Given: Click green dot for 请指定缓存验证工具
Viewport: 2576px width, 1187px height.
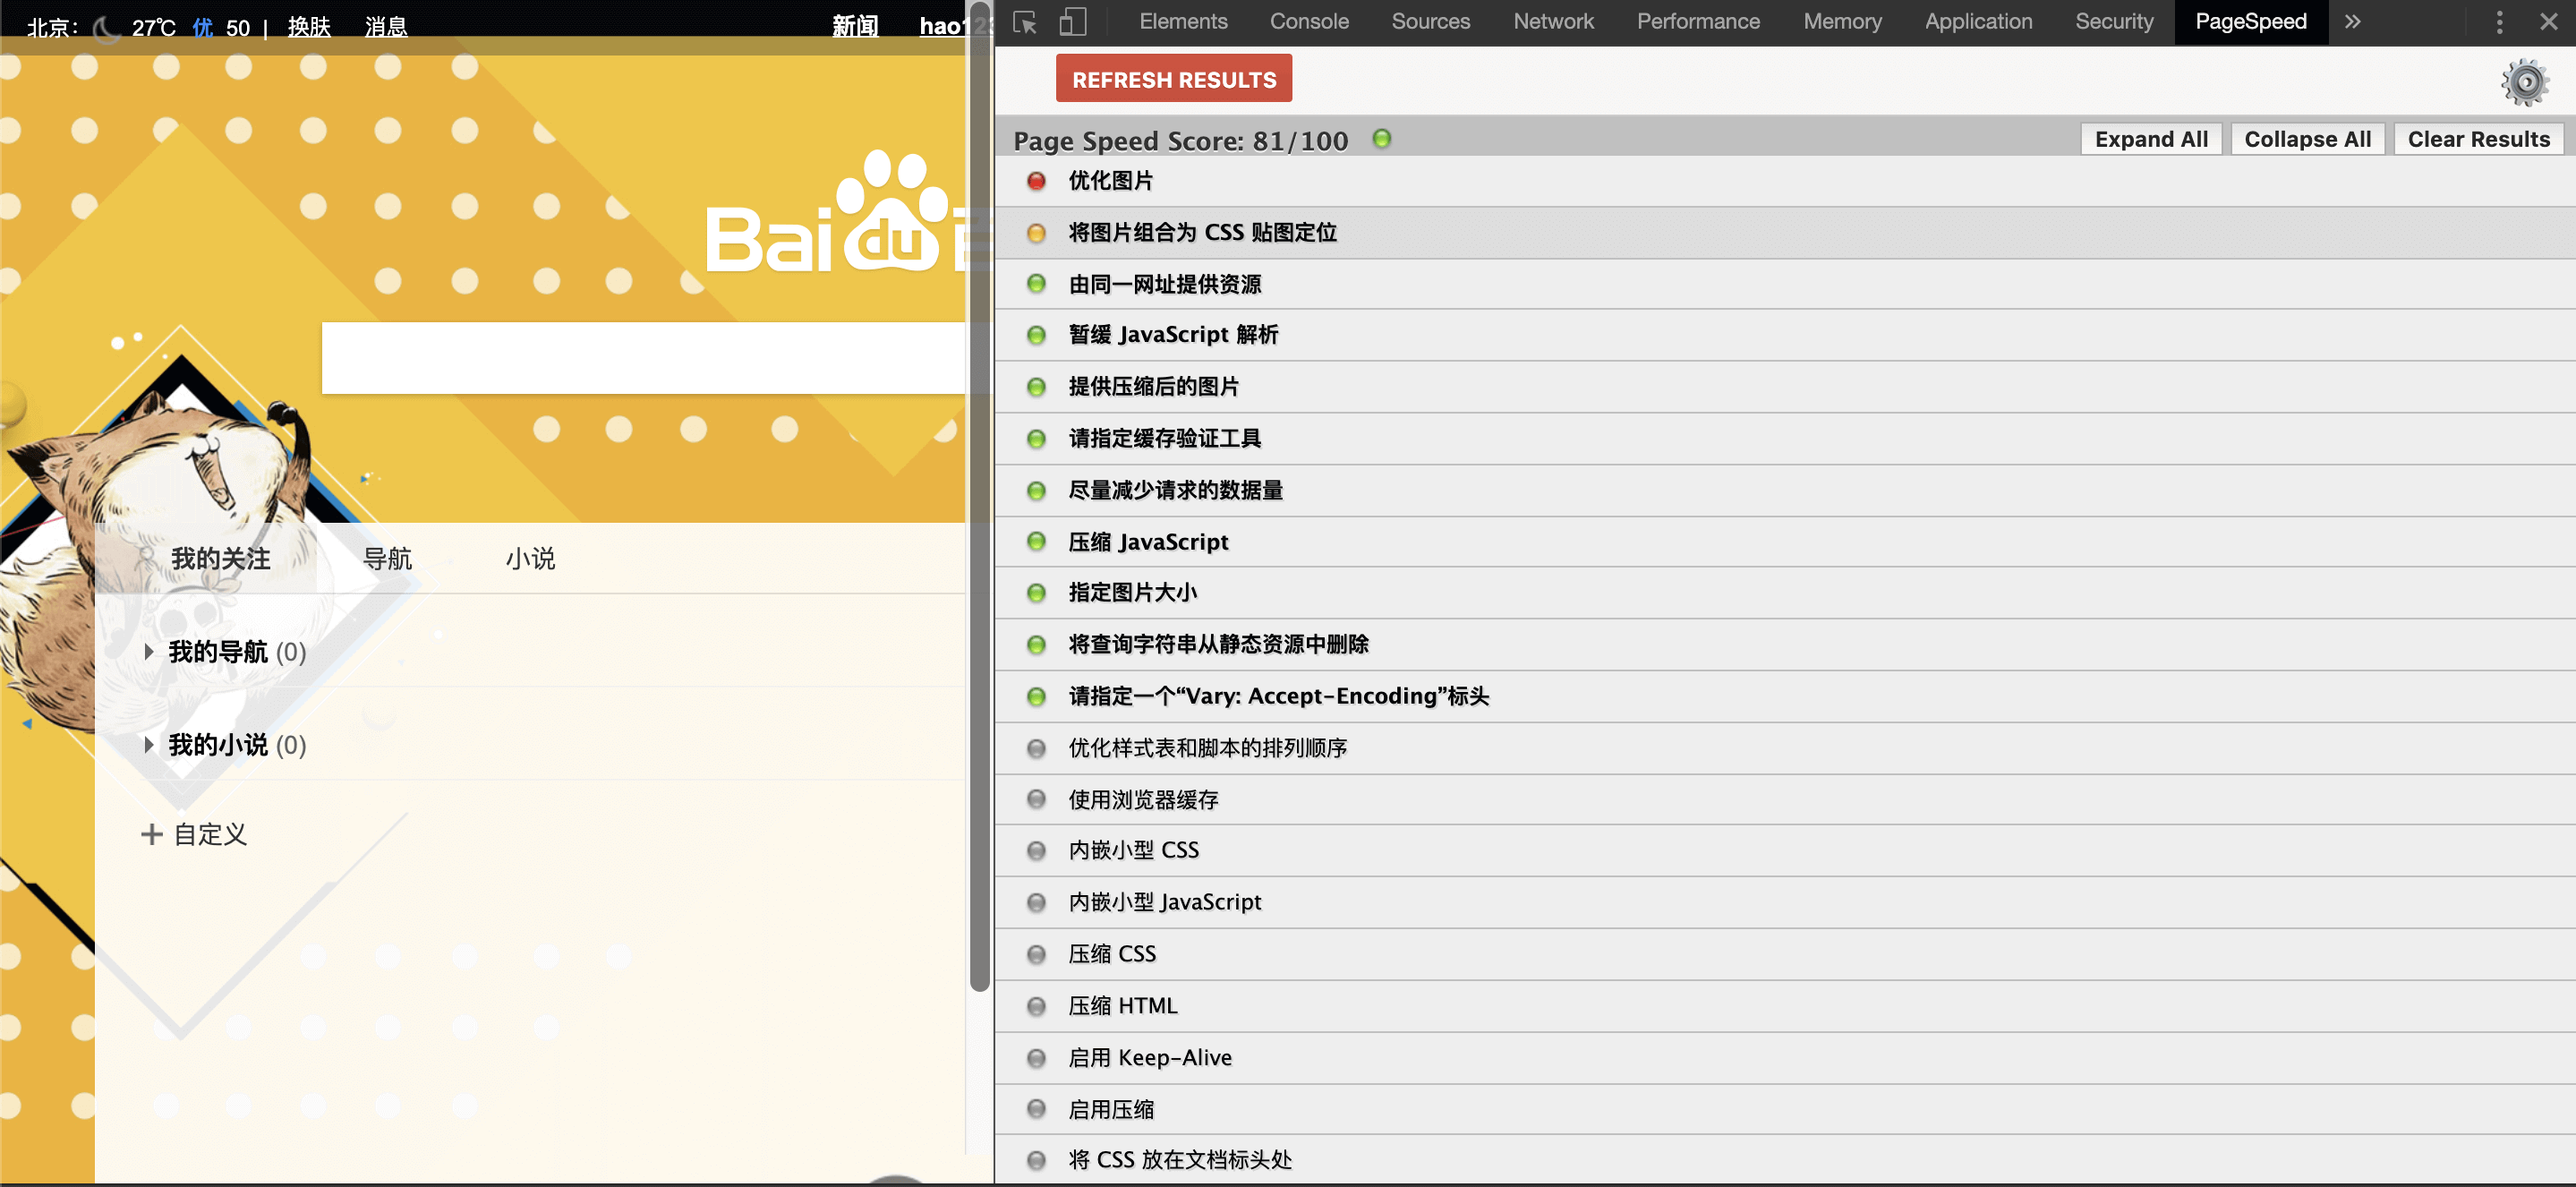Looking at the screenshot, I should click(x=1036, y=439).
